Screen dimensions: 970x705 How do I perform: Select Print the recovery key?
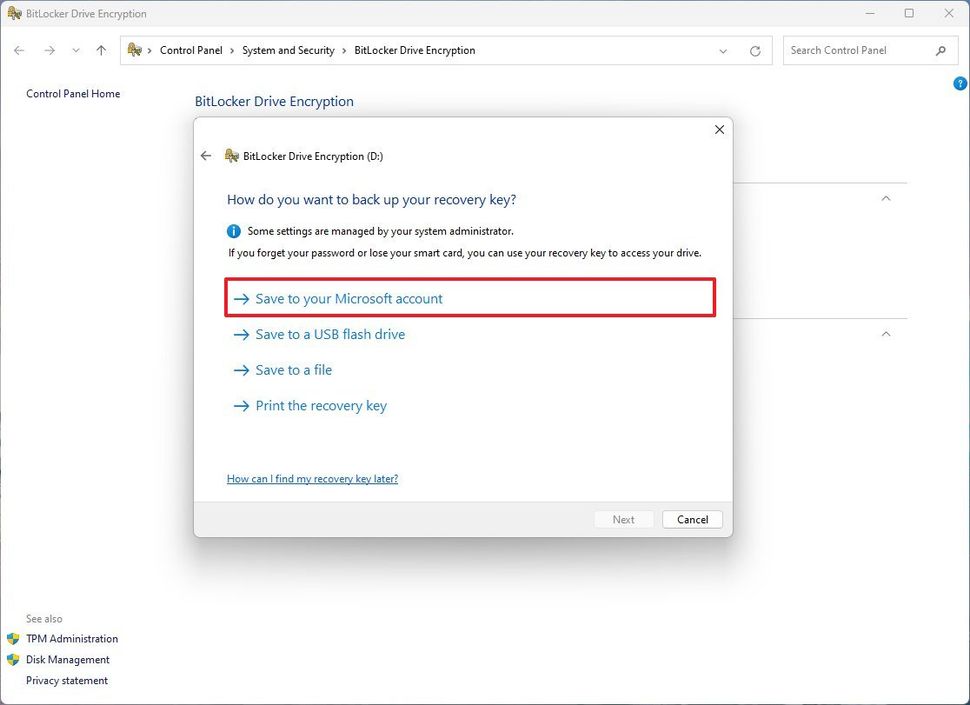(321, 405)
